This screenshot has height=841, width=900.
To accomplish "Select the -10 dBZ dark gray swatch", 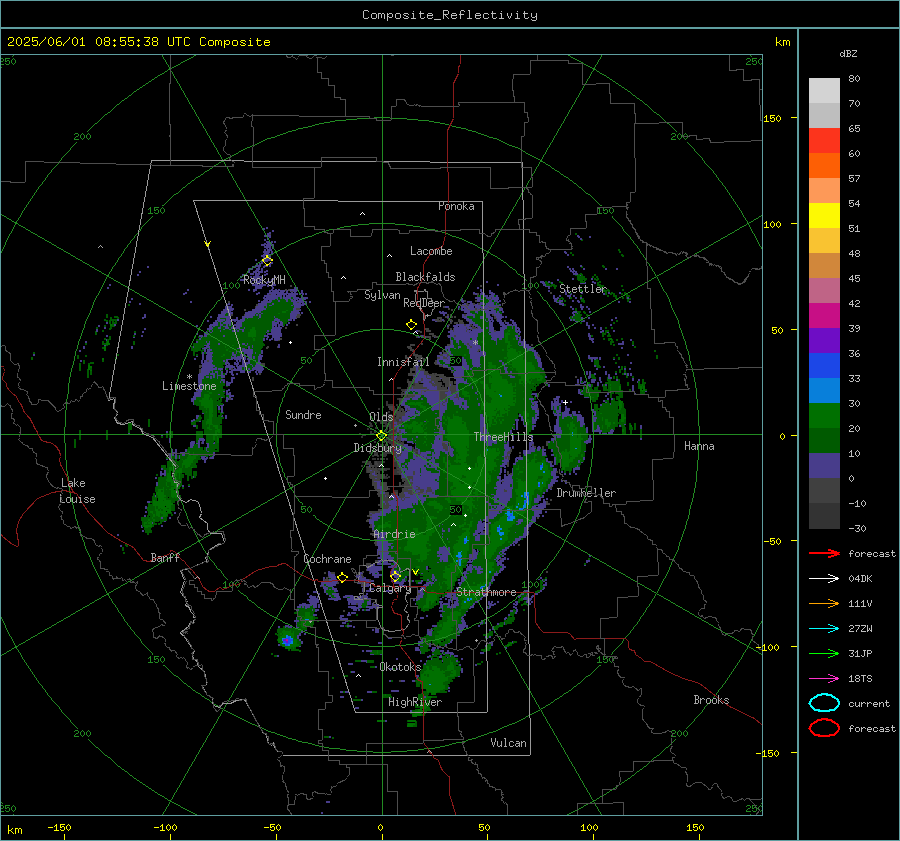I will pos(824,516).
